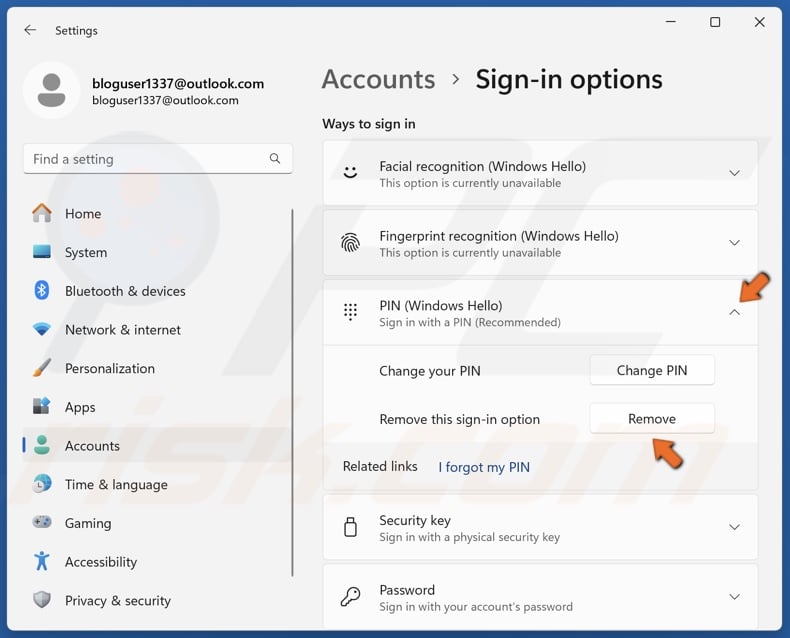790x638 pixels.
Task: Open Privacy & security settings
Action: coord(156,600)
